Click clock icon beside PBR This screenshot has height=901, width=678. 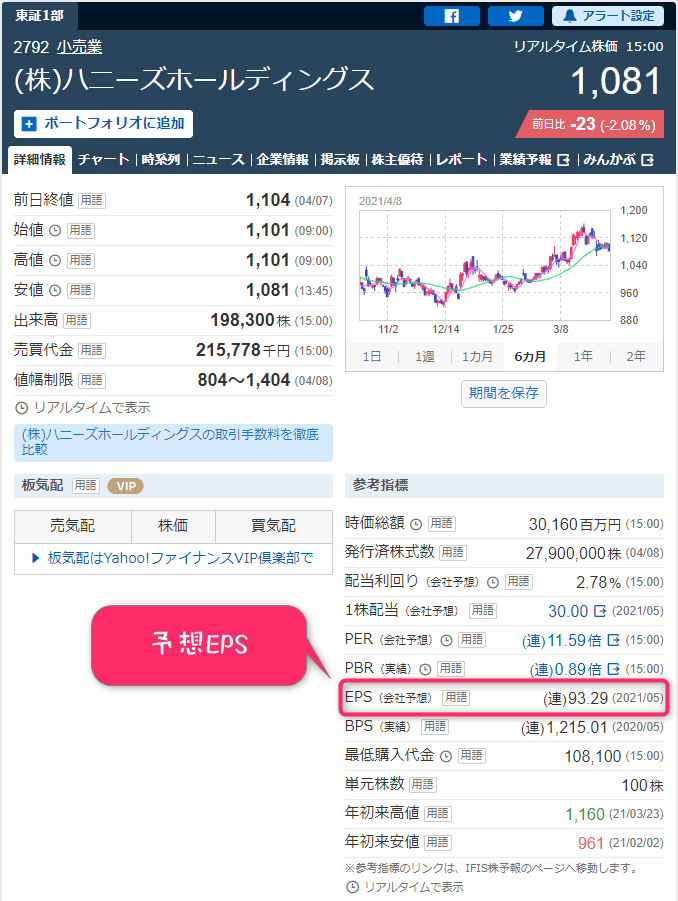425,669
